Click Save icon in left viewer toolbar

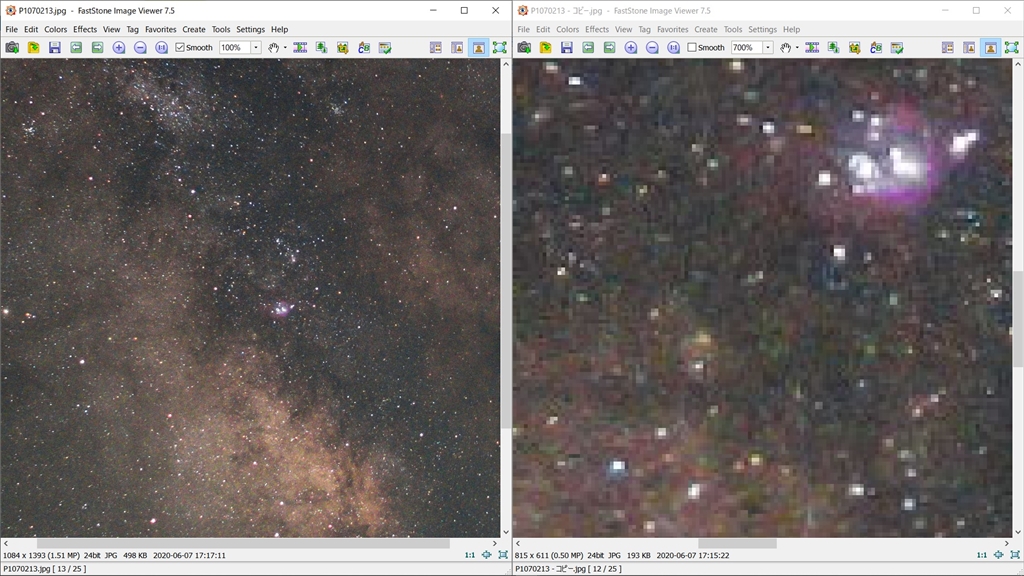(55, 47)
